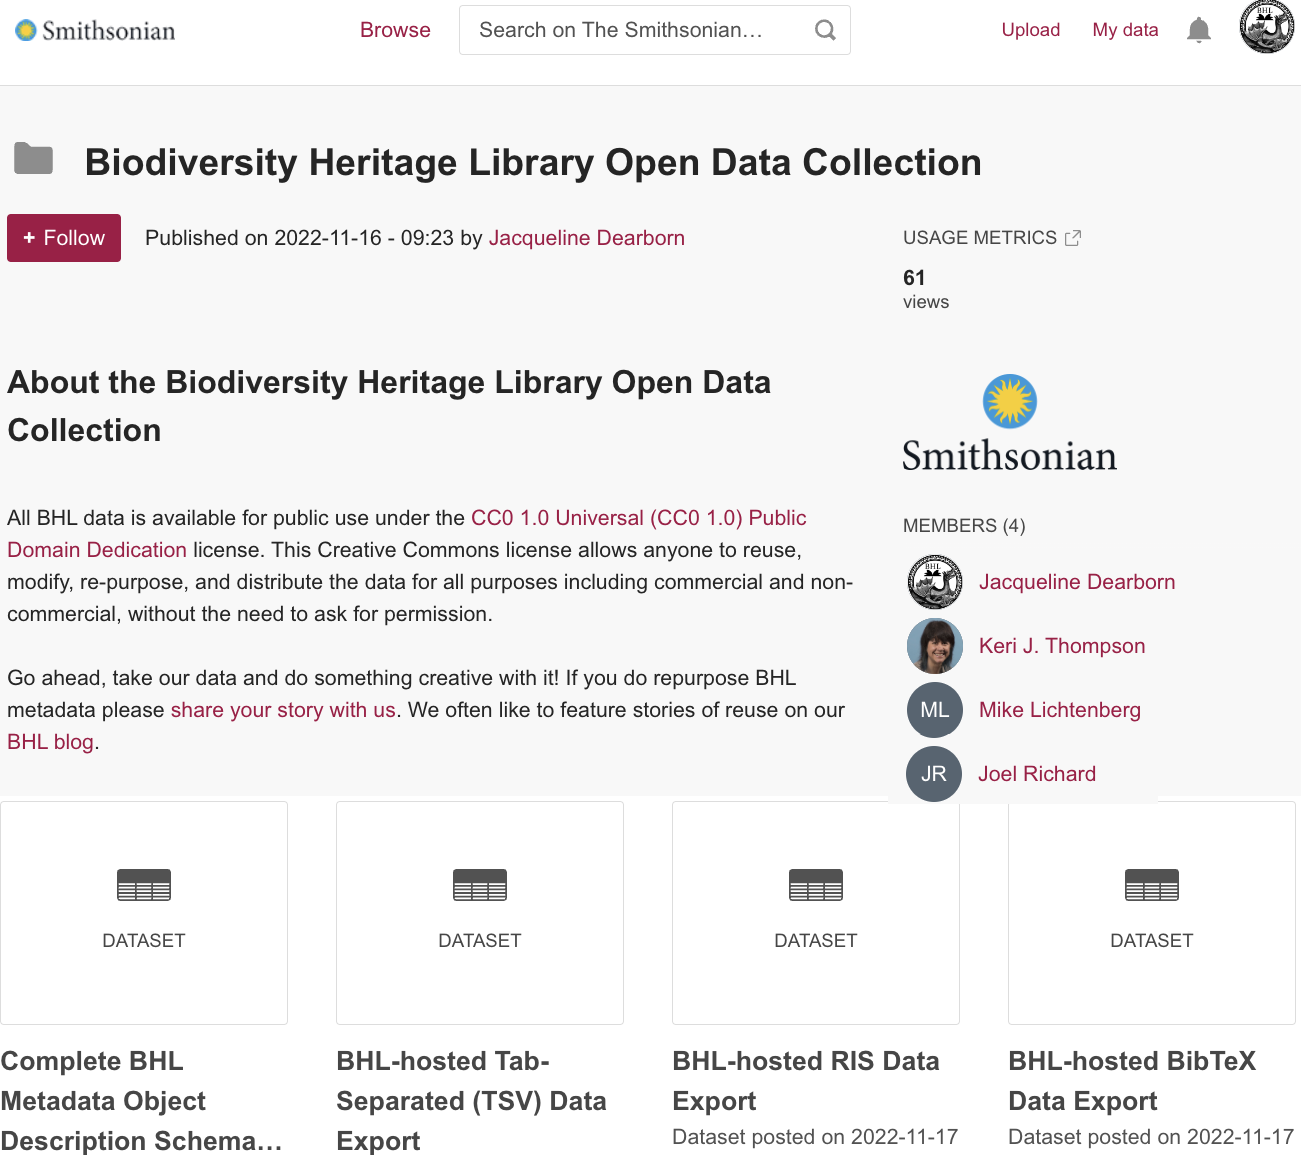
Task: Visit the BHL blog
Action: click(49, 741)
